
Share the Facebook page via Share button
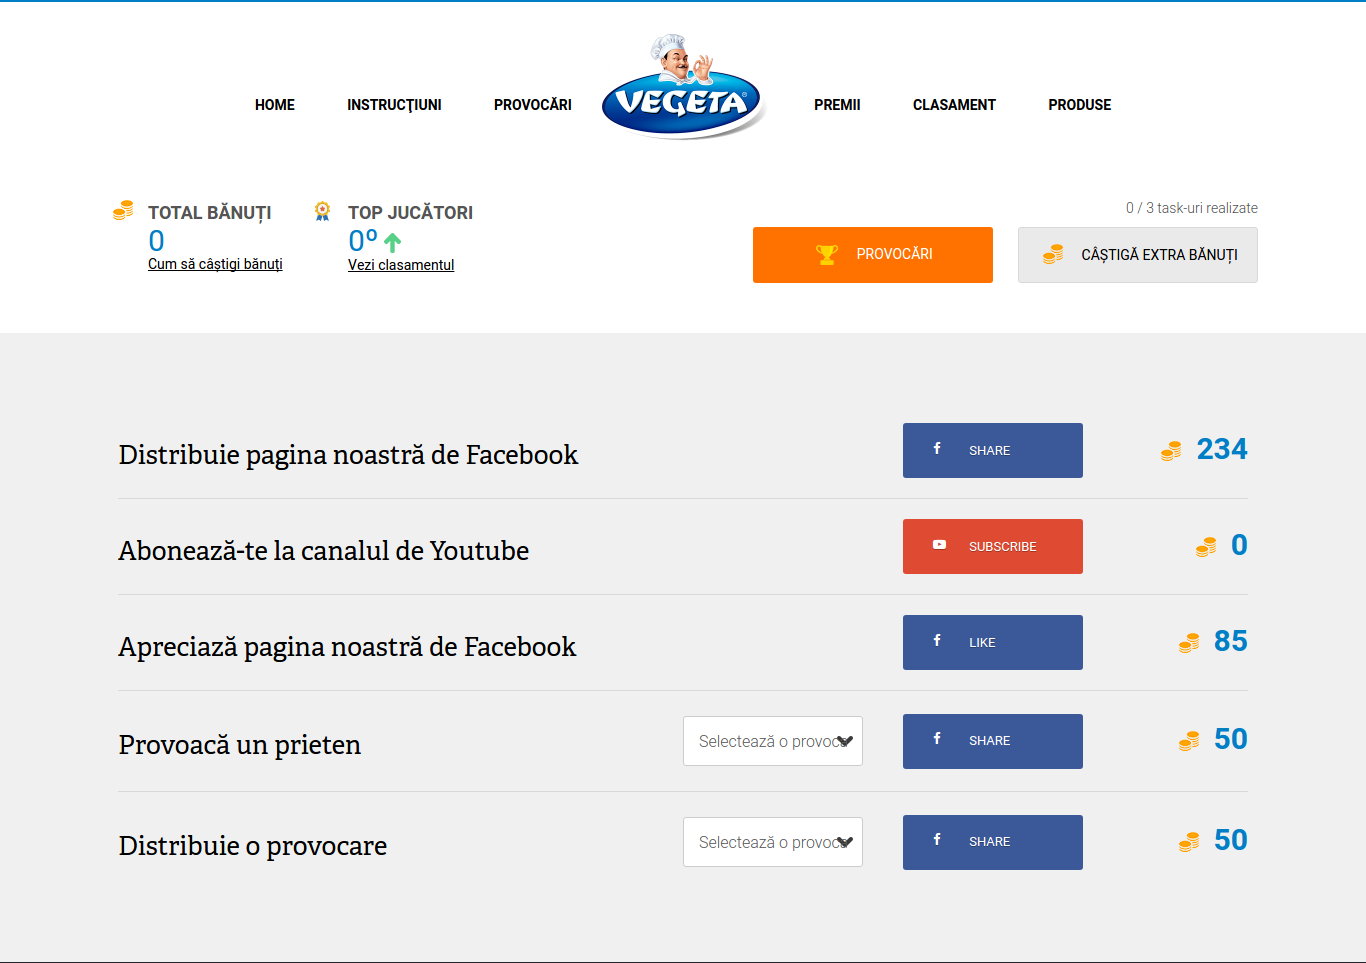[x=993, y=450]
